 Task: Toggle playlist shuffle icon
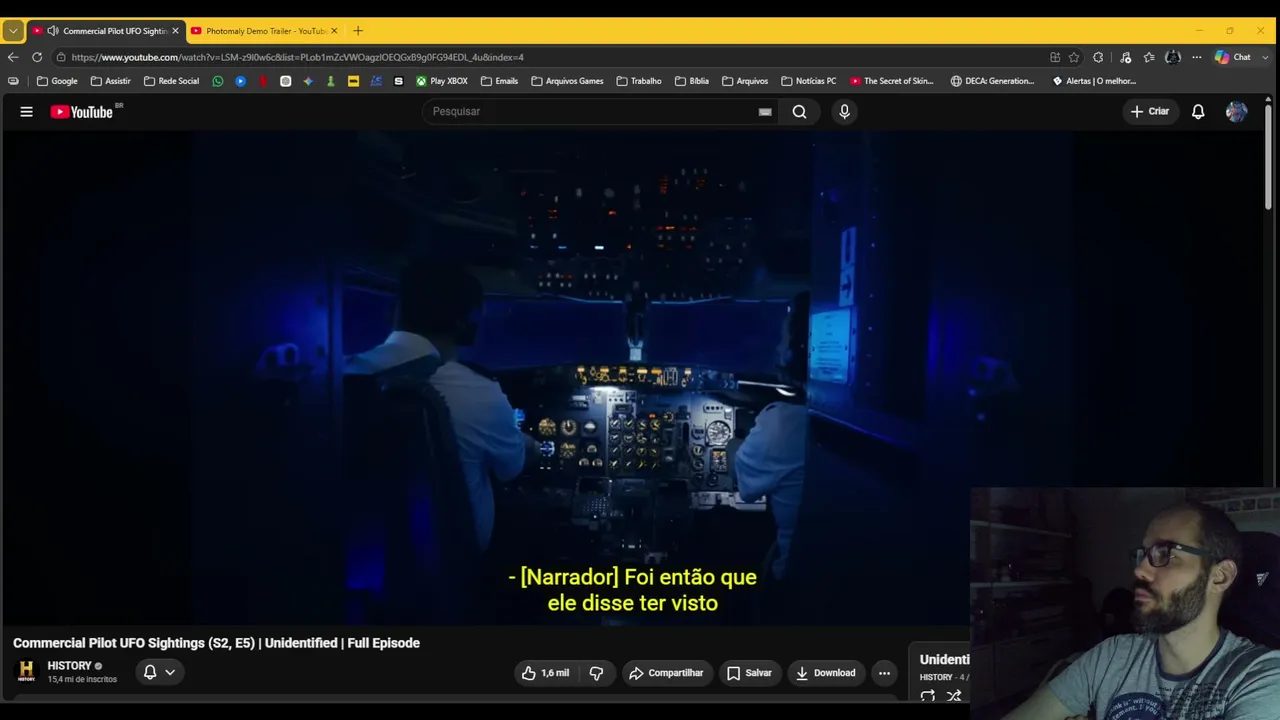click(x=954, y=696)
